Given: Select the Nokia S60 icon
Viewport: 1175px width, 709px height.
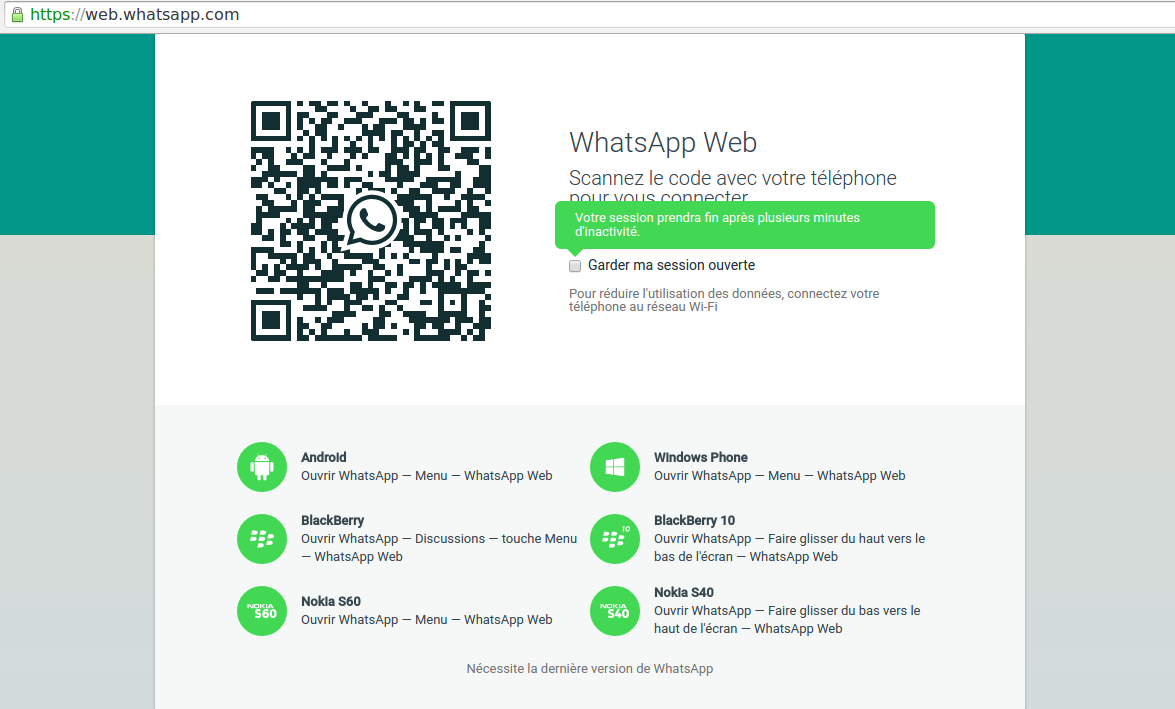Looking at the screenshot, I should point(261,610).
